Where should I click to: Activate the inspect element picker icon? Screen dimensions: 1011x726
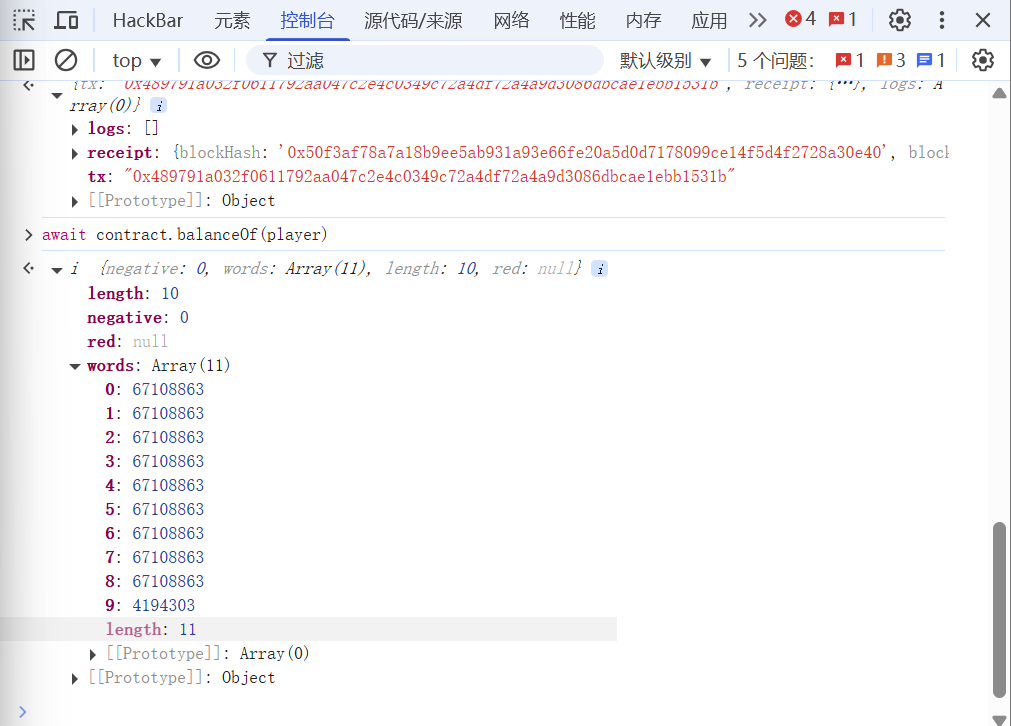click(x=24, y=20)
